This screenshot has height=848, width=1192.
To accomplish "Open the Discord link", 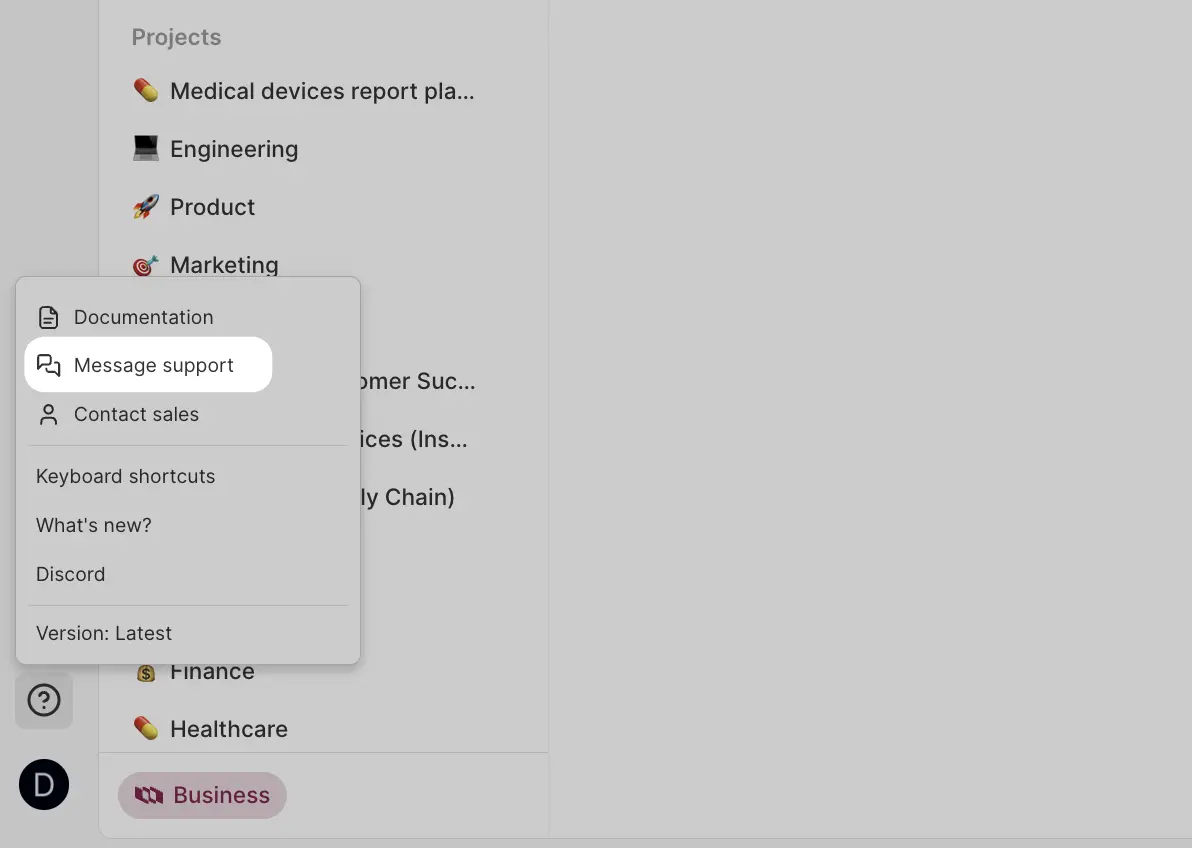I will tap(71, 574).
